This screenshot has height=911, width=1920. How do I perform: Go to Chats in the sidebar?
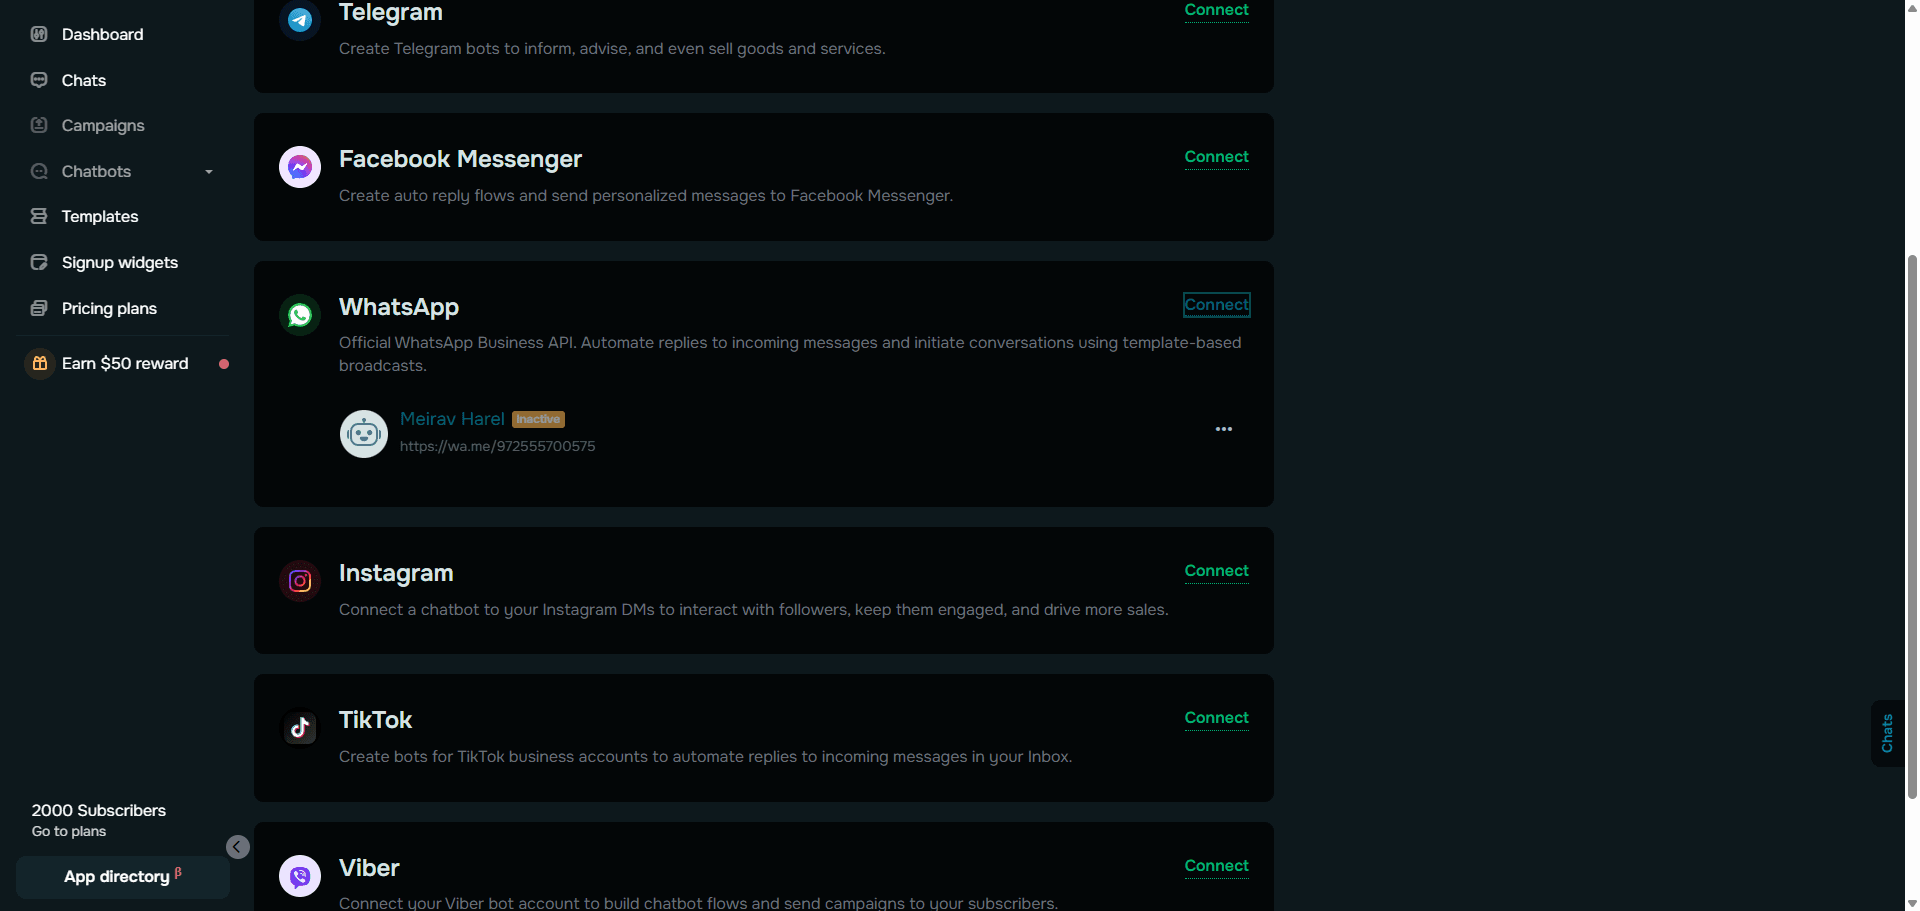(84, 80)
